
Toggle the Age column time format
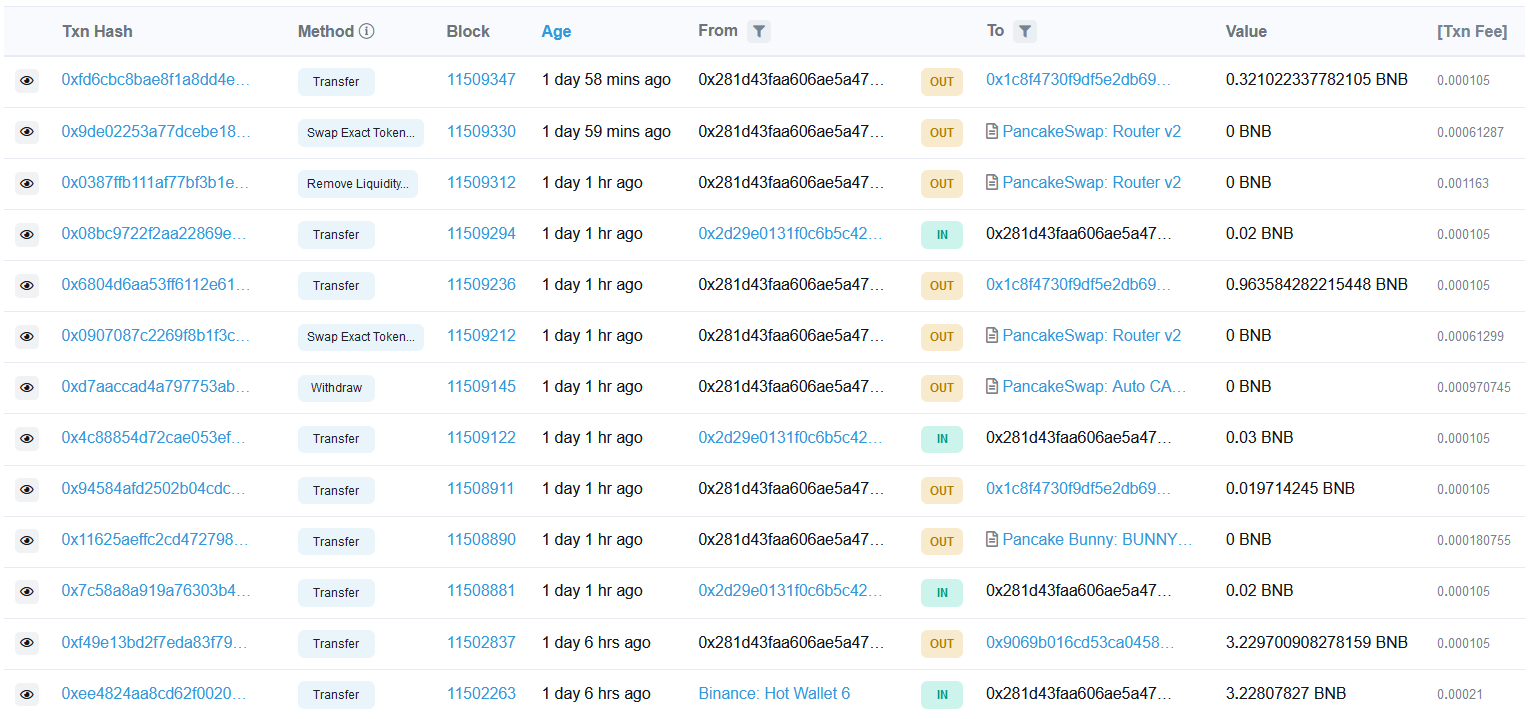click(556, 31)
